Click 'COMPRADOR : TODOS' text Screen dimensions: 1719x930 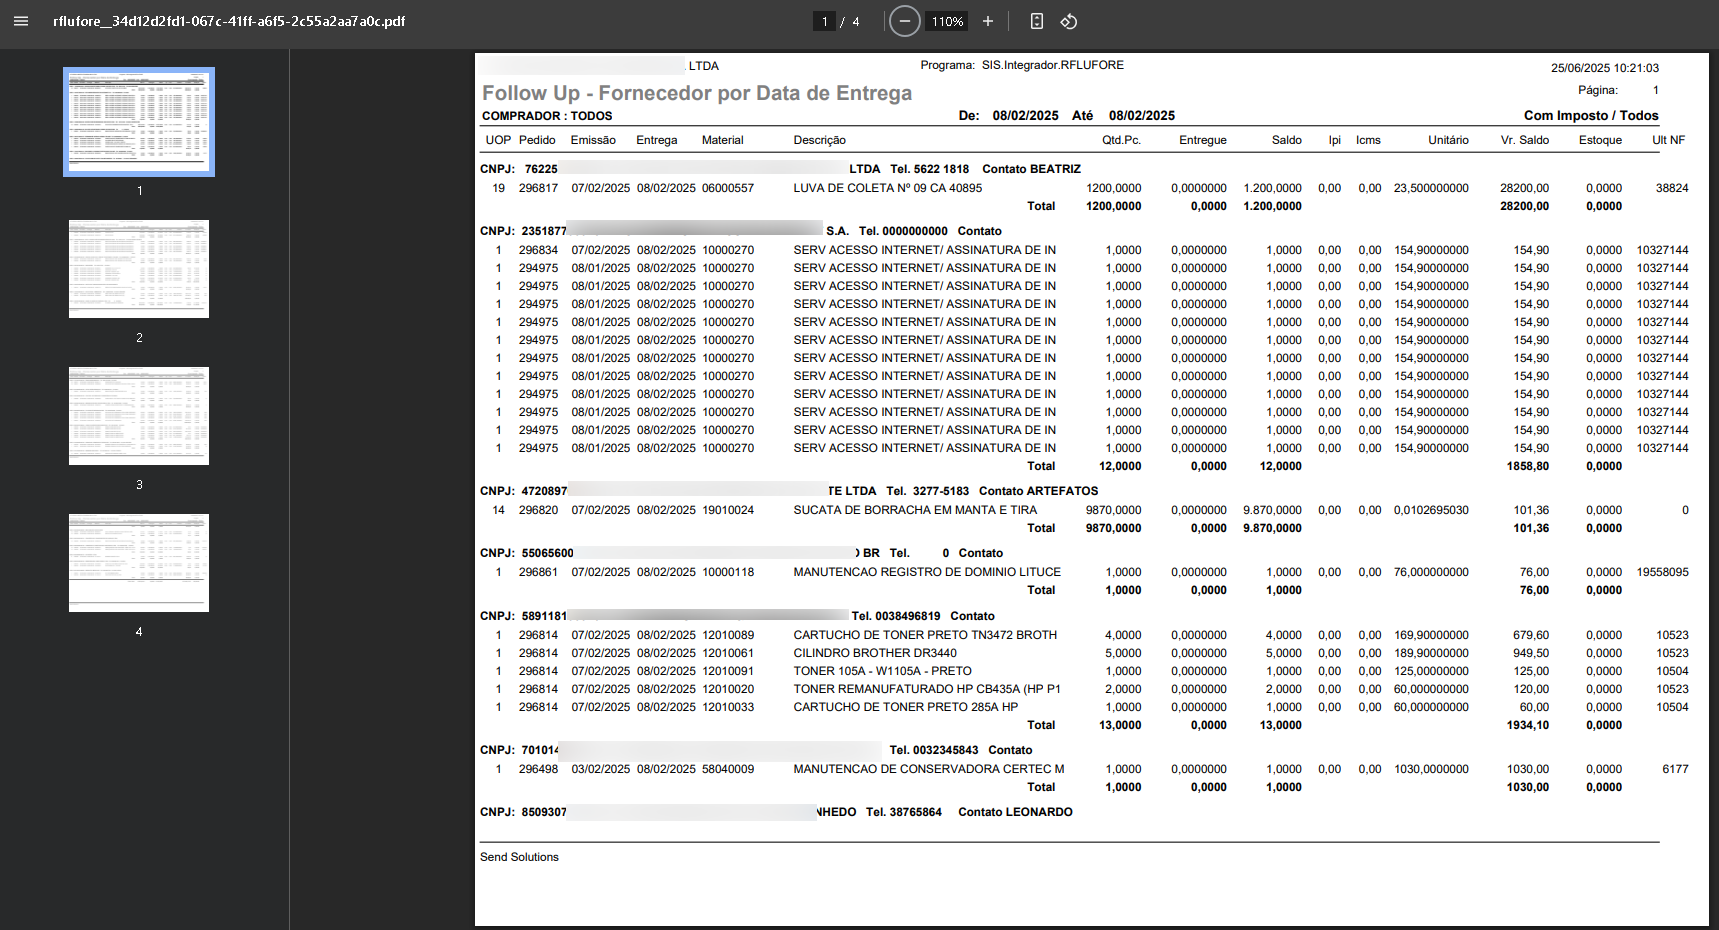547,116
